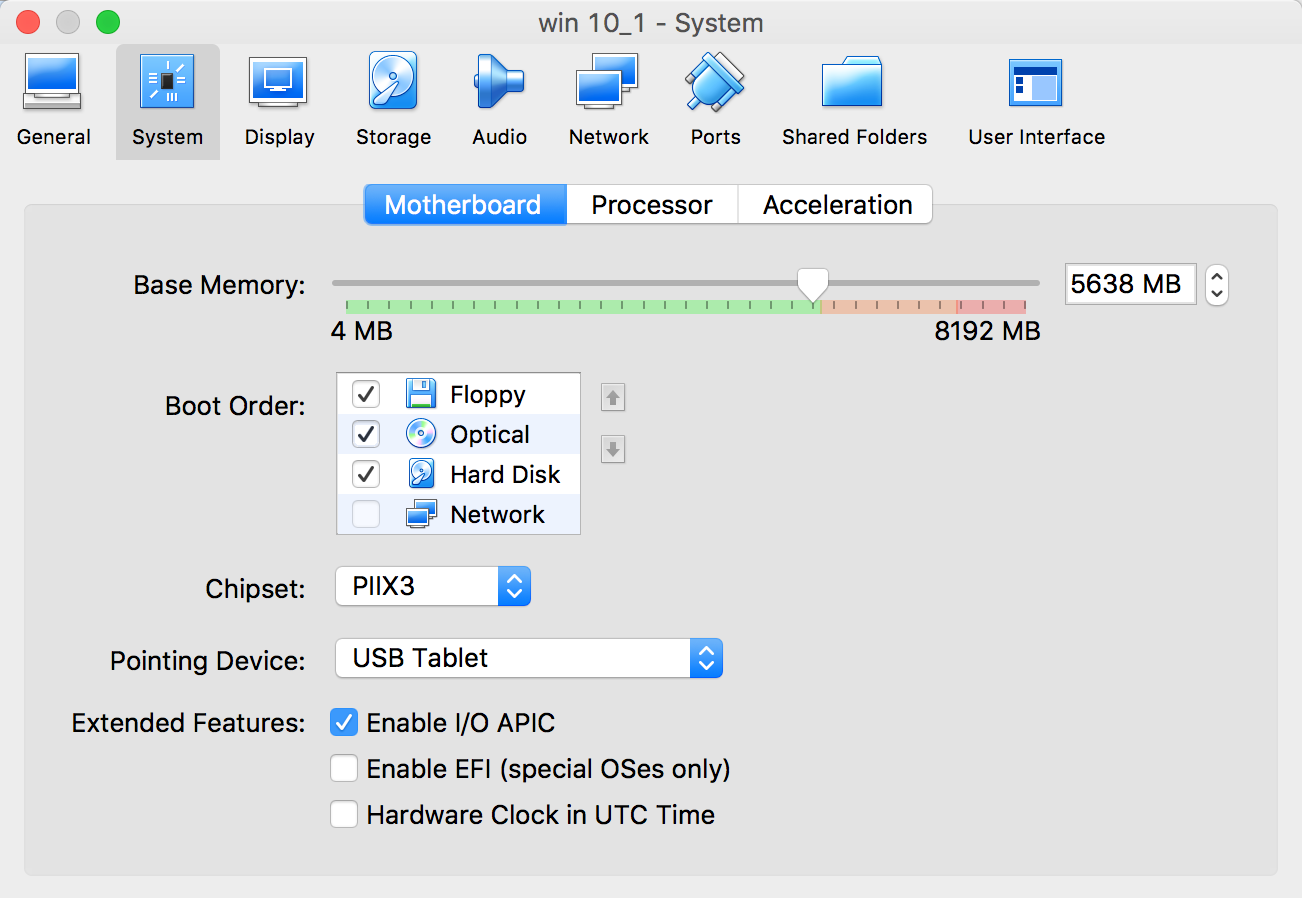
Task: Expand the Chipset PIIX3 dropdown
Action: pos(432,587)
